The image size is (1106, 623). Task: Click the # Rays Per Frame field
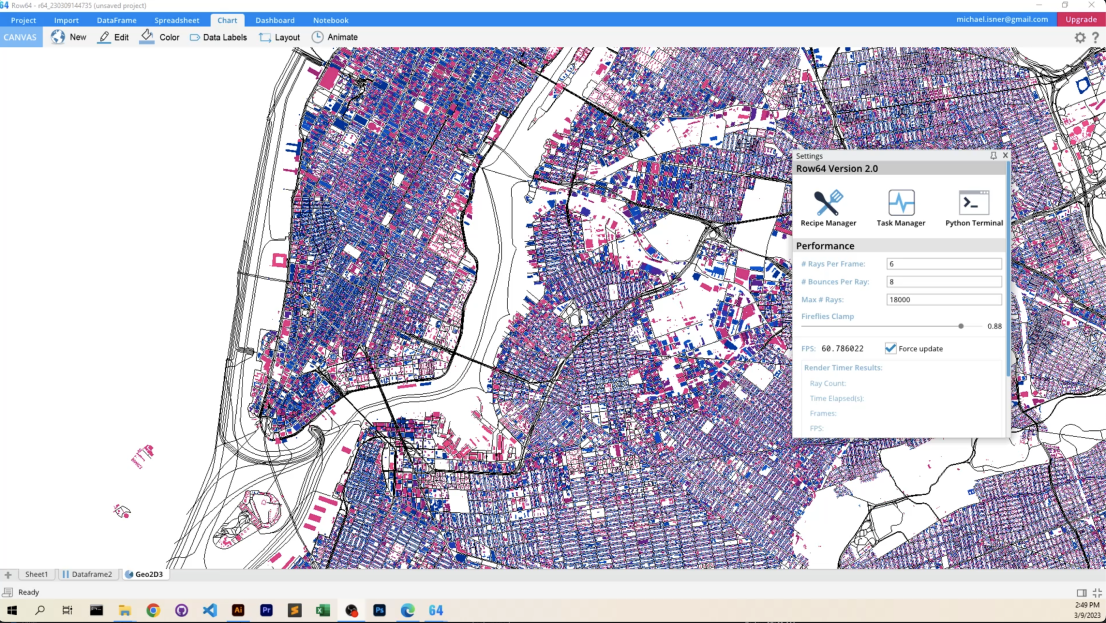943,264
